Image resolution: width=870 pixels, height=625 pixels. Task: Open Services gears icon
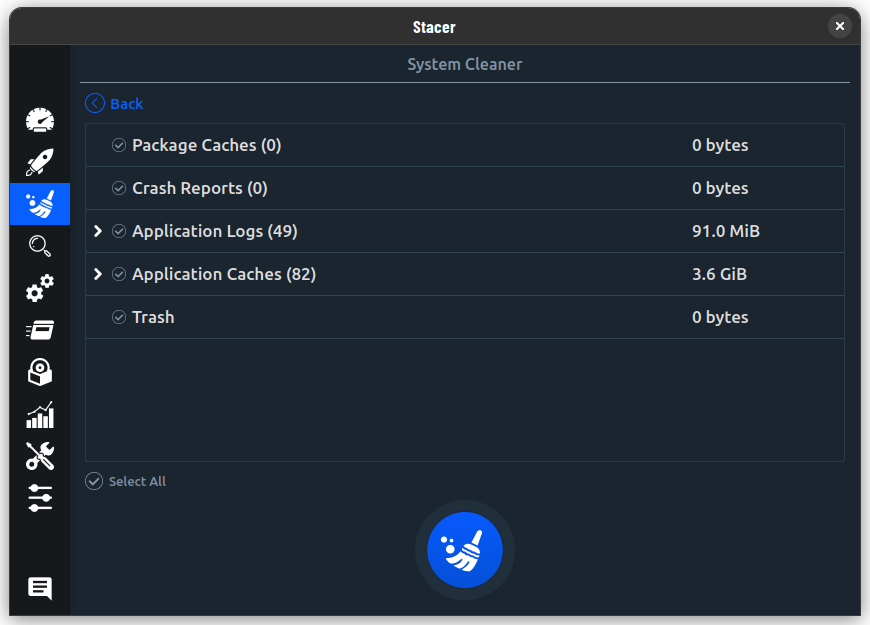pos(40,288)
